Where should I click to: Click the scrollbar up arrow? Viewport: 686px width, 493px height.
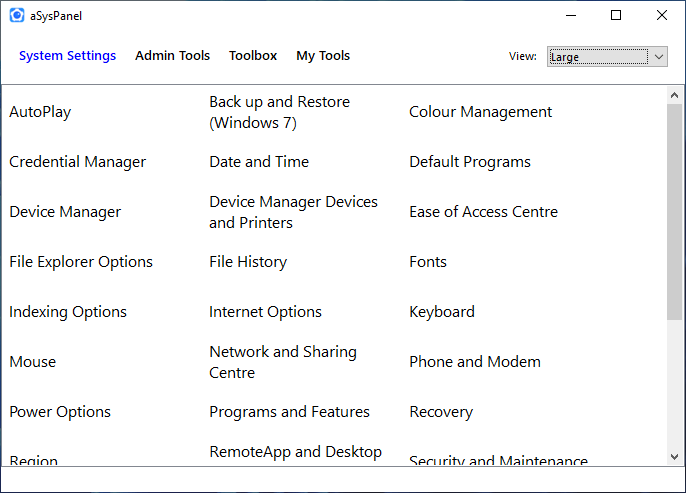pos(675,95)
